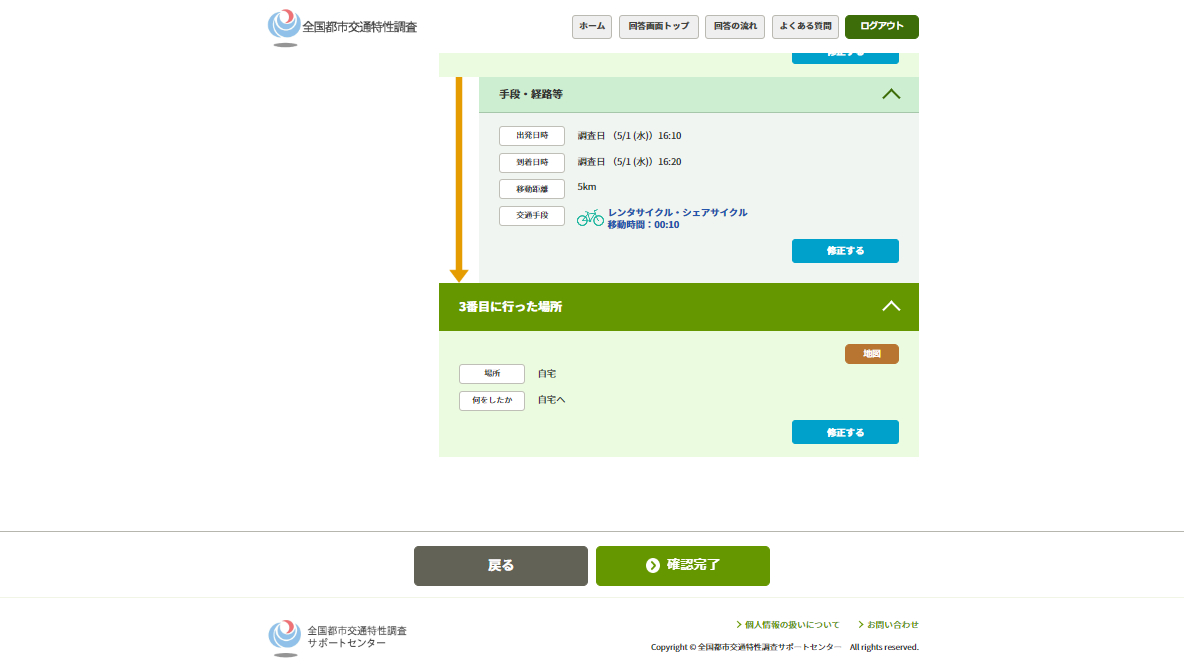Click the orange downward route arrow
The image size is (1184, 671).
click(459, 180)
